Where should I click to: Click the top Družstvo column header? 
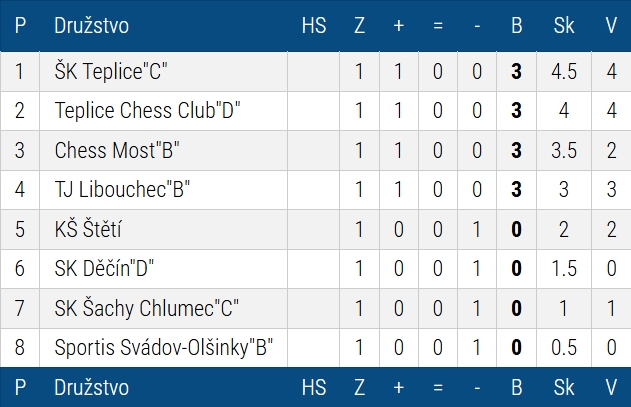pos(91,26)
